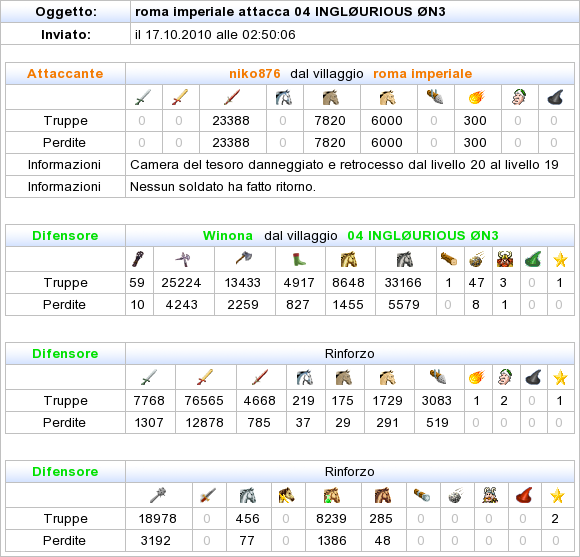Click the battering ram icon in the Attaccante table

coord(435,97)
